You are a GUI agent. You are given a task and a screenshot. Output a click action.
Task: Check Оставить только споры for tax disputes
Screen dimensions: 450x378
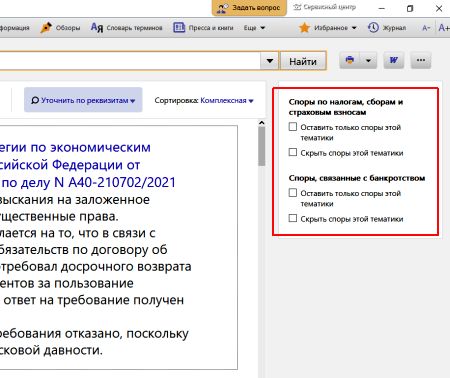pos(293,127)
